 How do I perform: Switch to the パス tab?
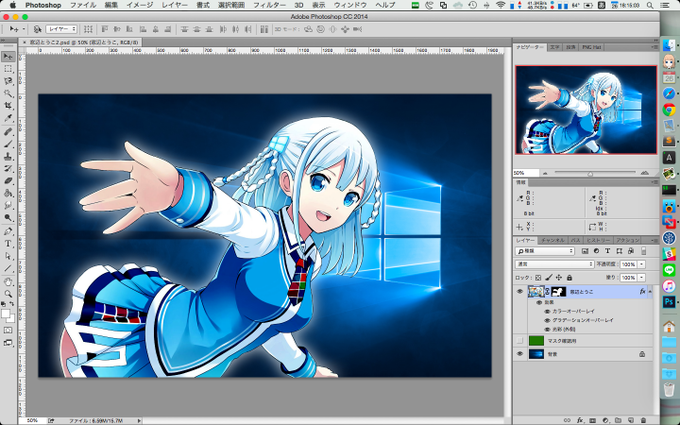pos(575,240)
